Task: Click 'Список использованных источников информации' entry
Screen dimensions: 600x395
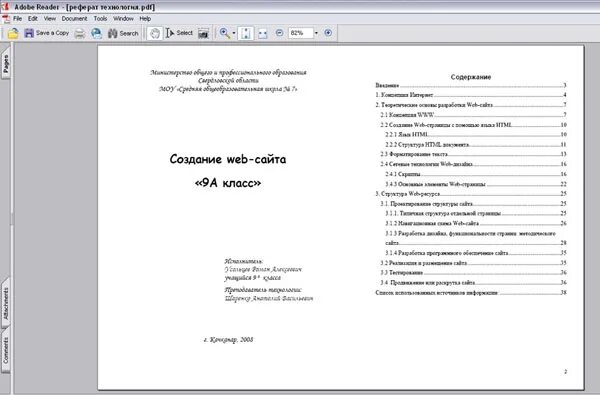Action: click(471, 292)
